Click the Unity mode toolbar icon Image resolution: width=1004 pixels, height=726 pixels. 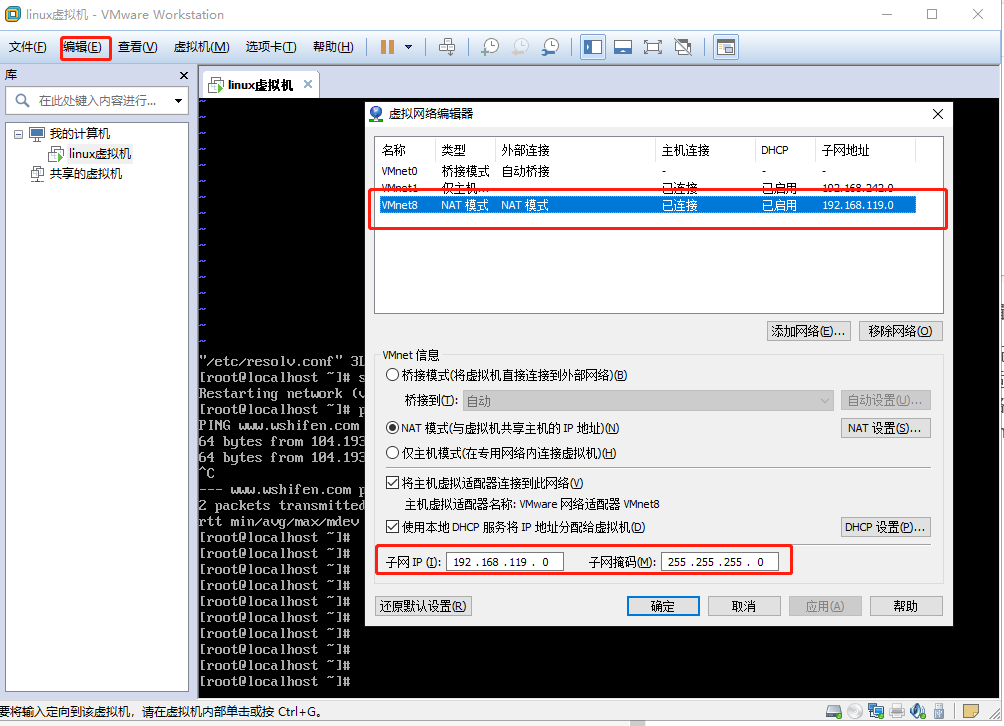click(683, 47)
